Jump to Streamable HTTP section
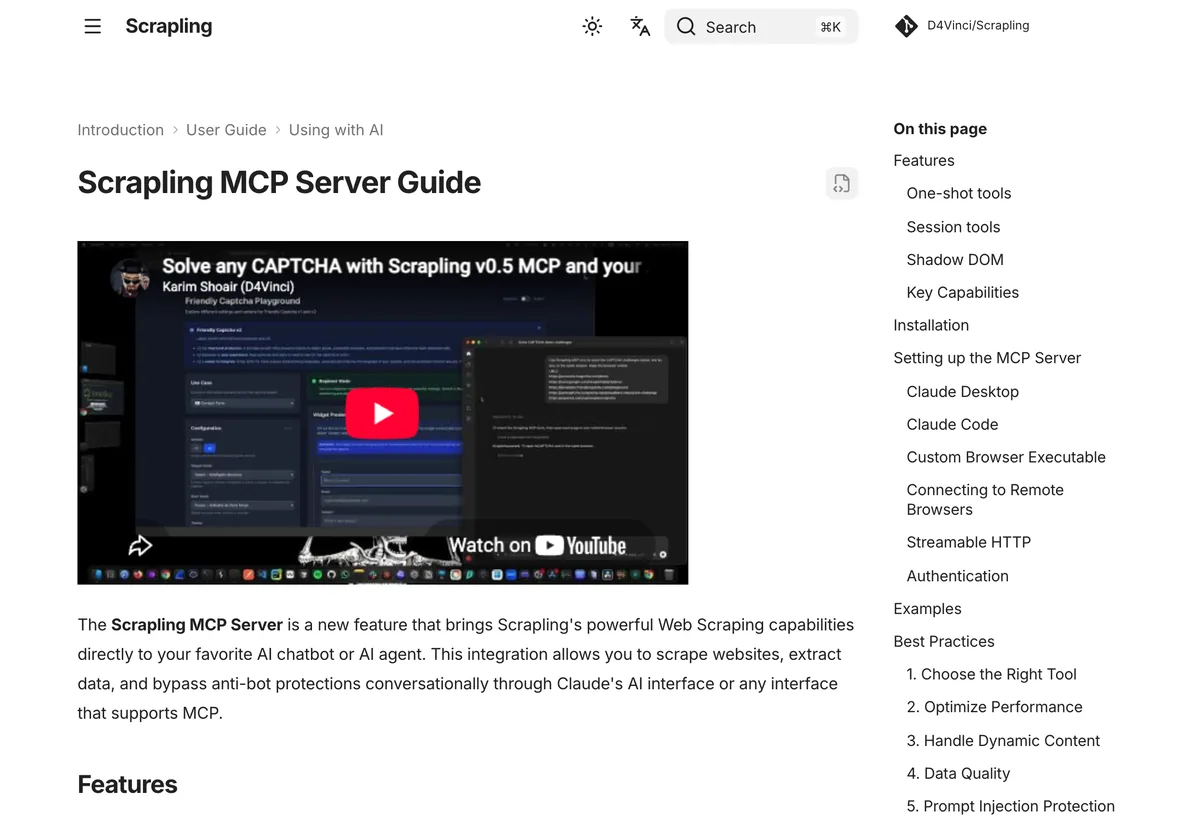 pos(969,542)
